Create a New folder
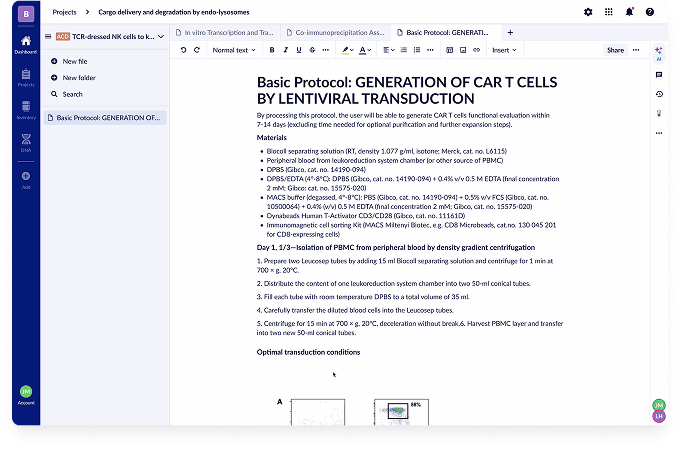The width and height of the screenshot is (680, 450). click(73, 78)
